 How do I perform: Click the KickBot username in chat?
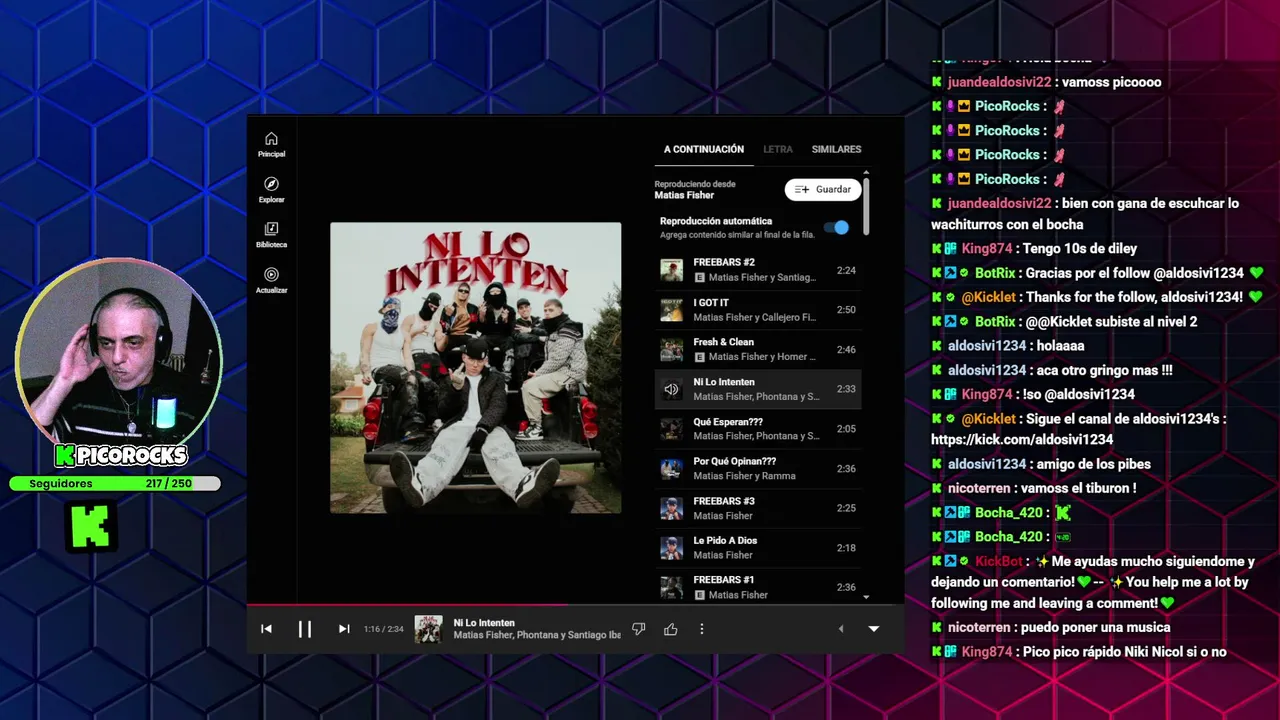pos(998,562)
